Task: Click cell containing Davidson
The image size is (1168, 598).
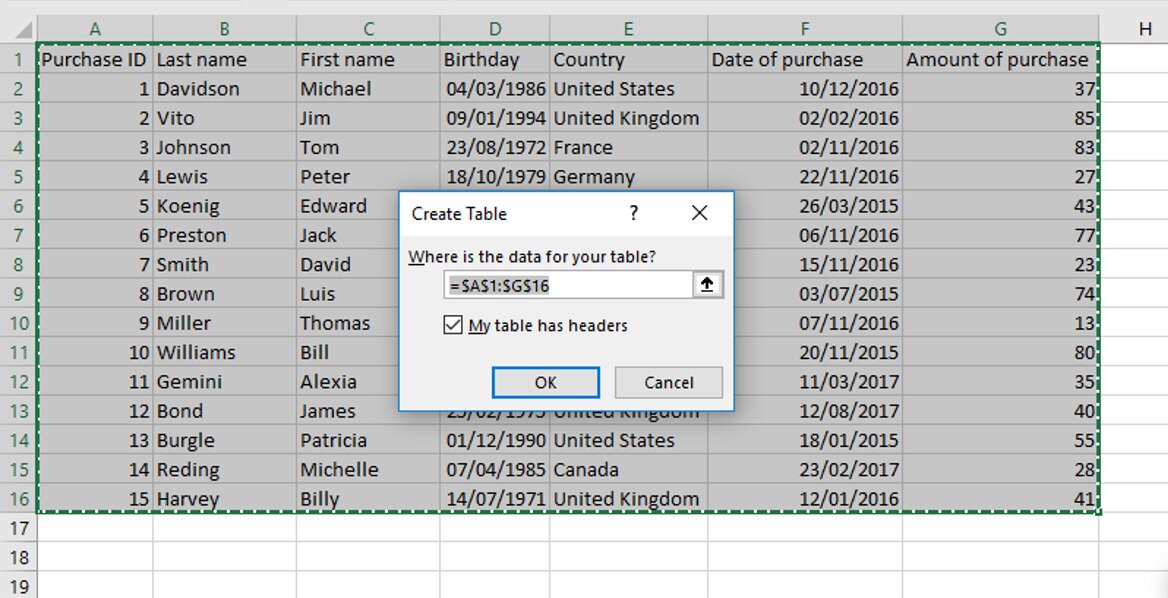Action: coord(224,89)
